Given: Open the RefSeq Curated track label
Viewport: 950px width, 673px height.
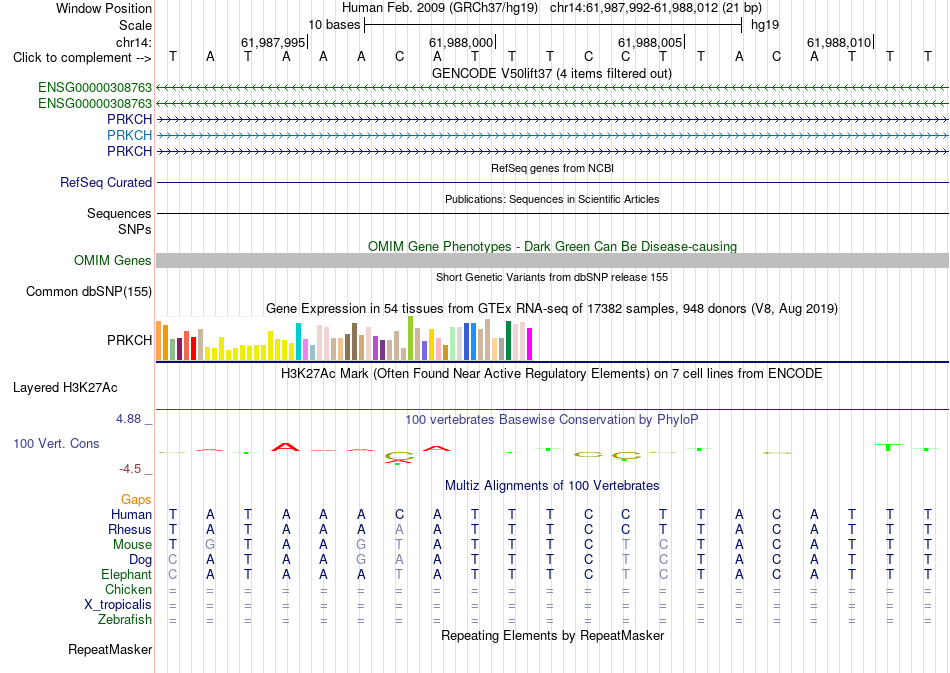Looking at the screenshot, I should 105,182.
